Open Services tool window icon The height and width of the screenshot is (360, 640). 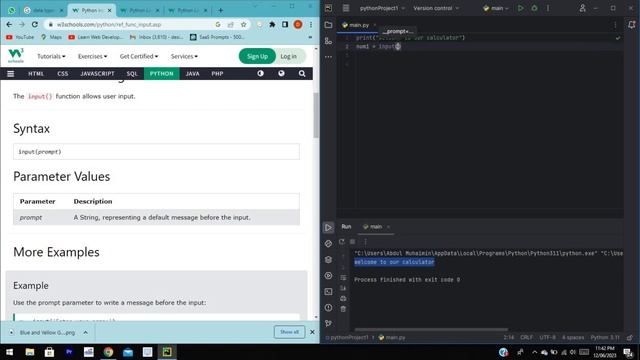[328, 276]
